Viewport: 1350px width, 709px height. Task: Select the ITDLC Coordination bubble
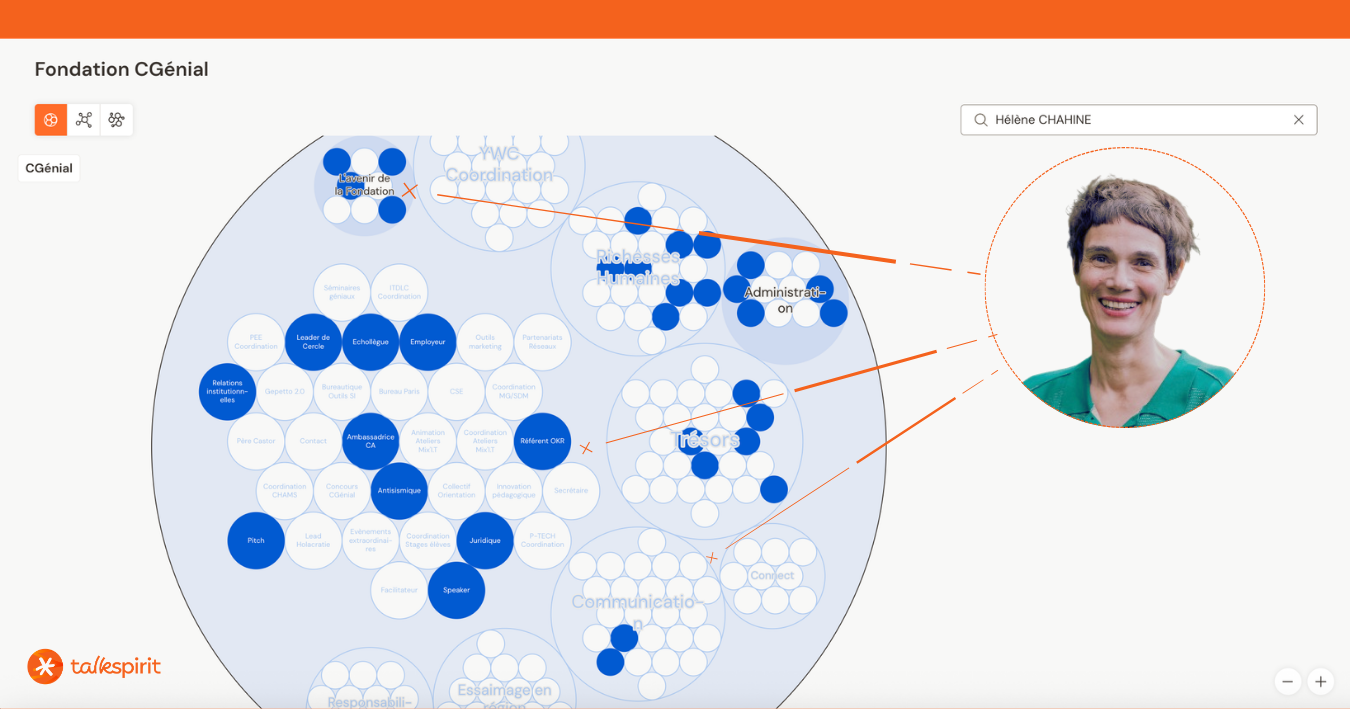(399, 292)
